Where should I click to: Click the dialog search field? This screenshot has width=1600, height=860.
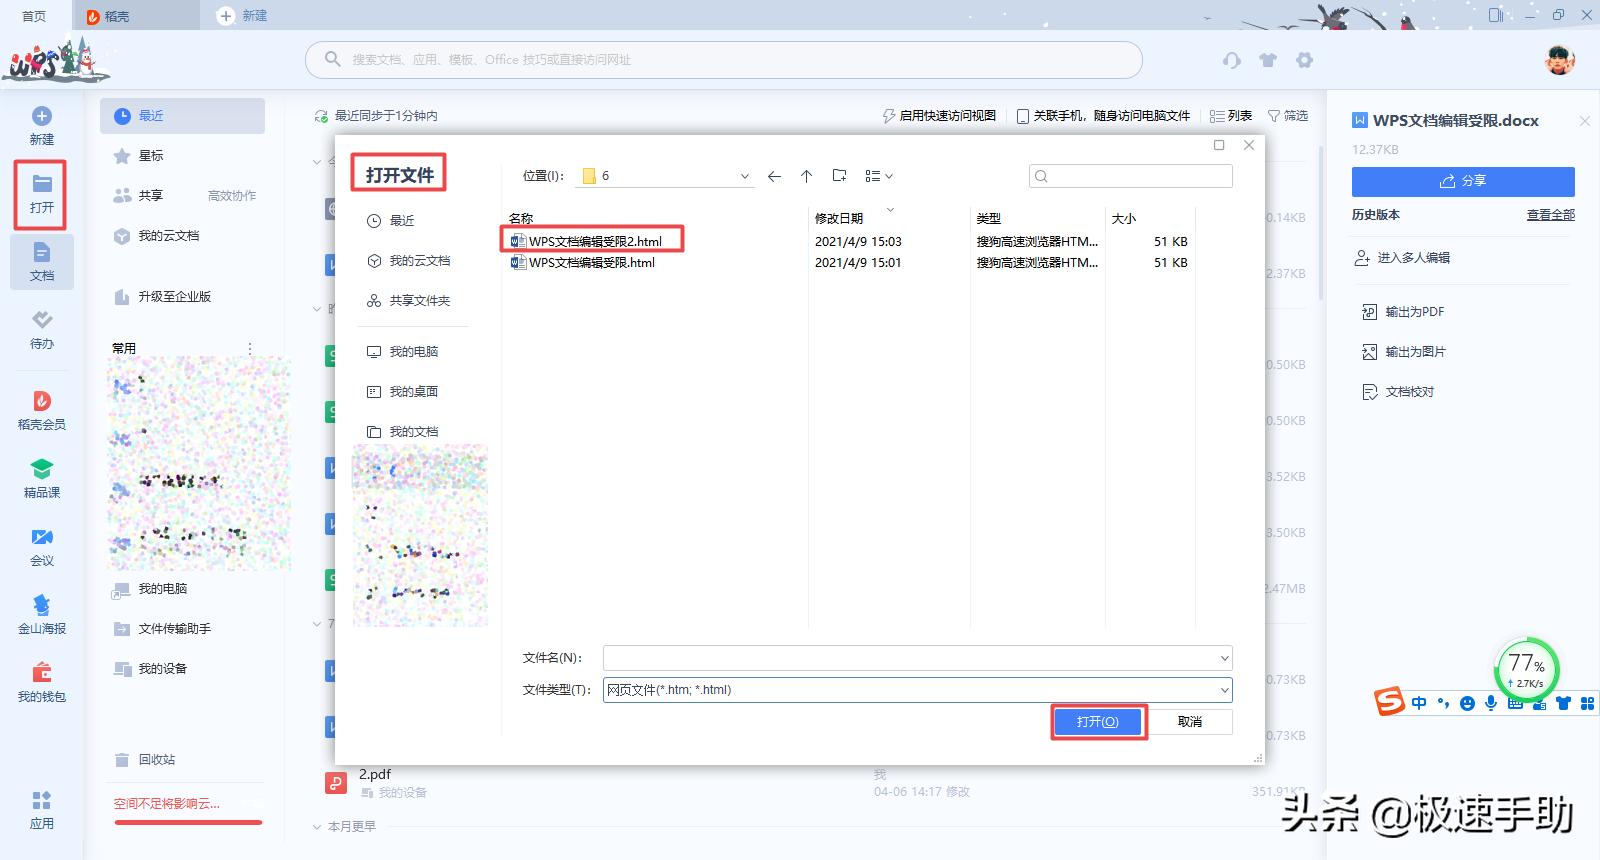(x=1131, y=176)
